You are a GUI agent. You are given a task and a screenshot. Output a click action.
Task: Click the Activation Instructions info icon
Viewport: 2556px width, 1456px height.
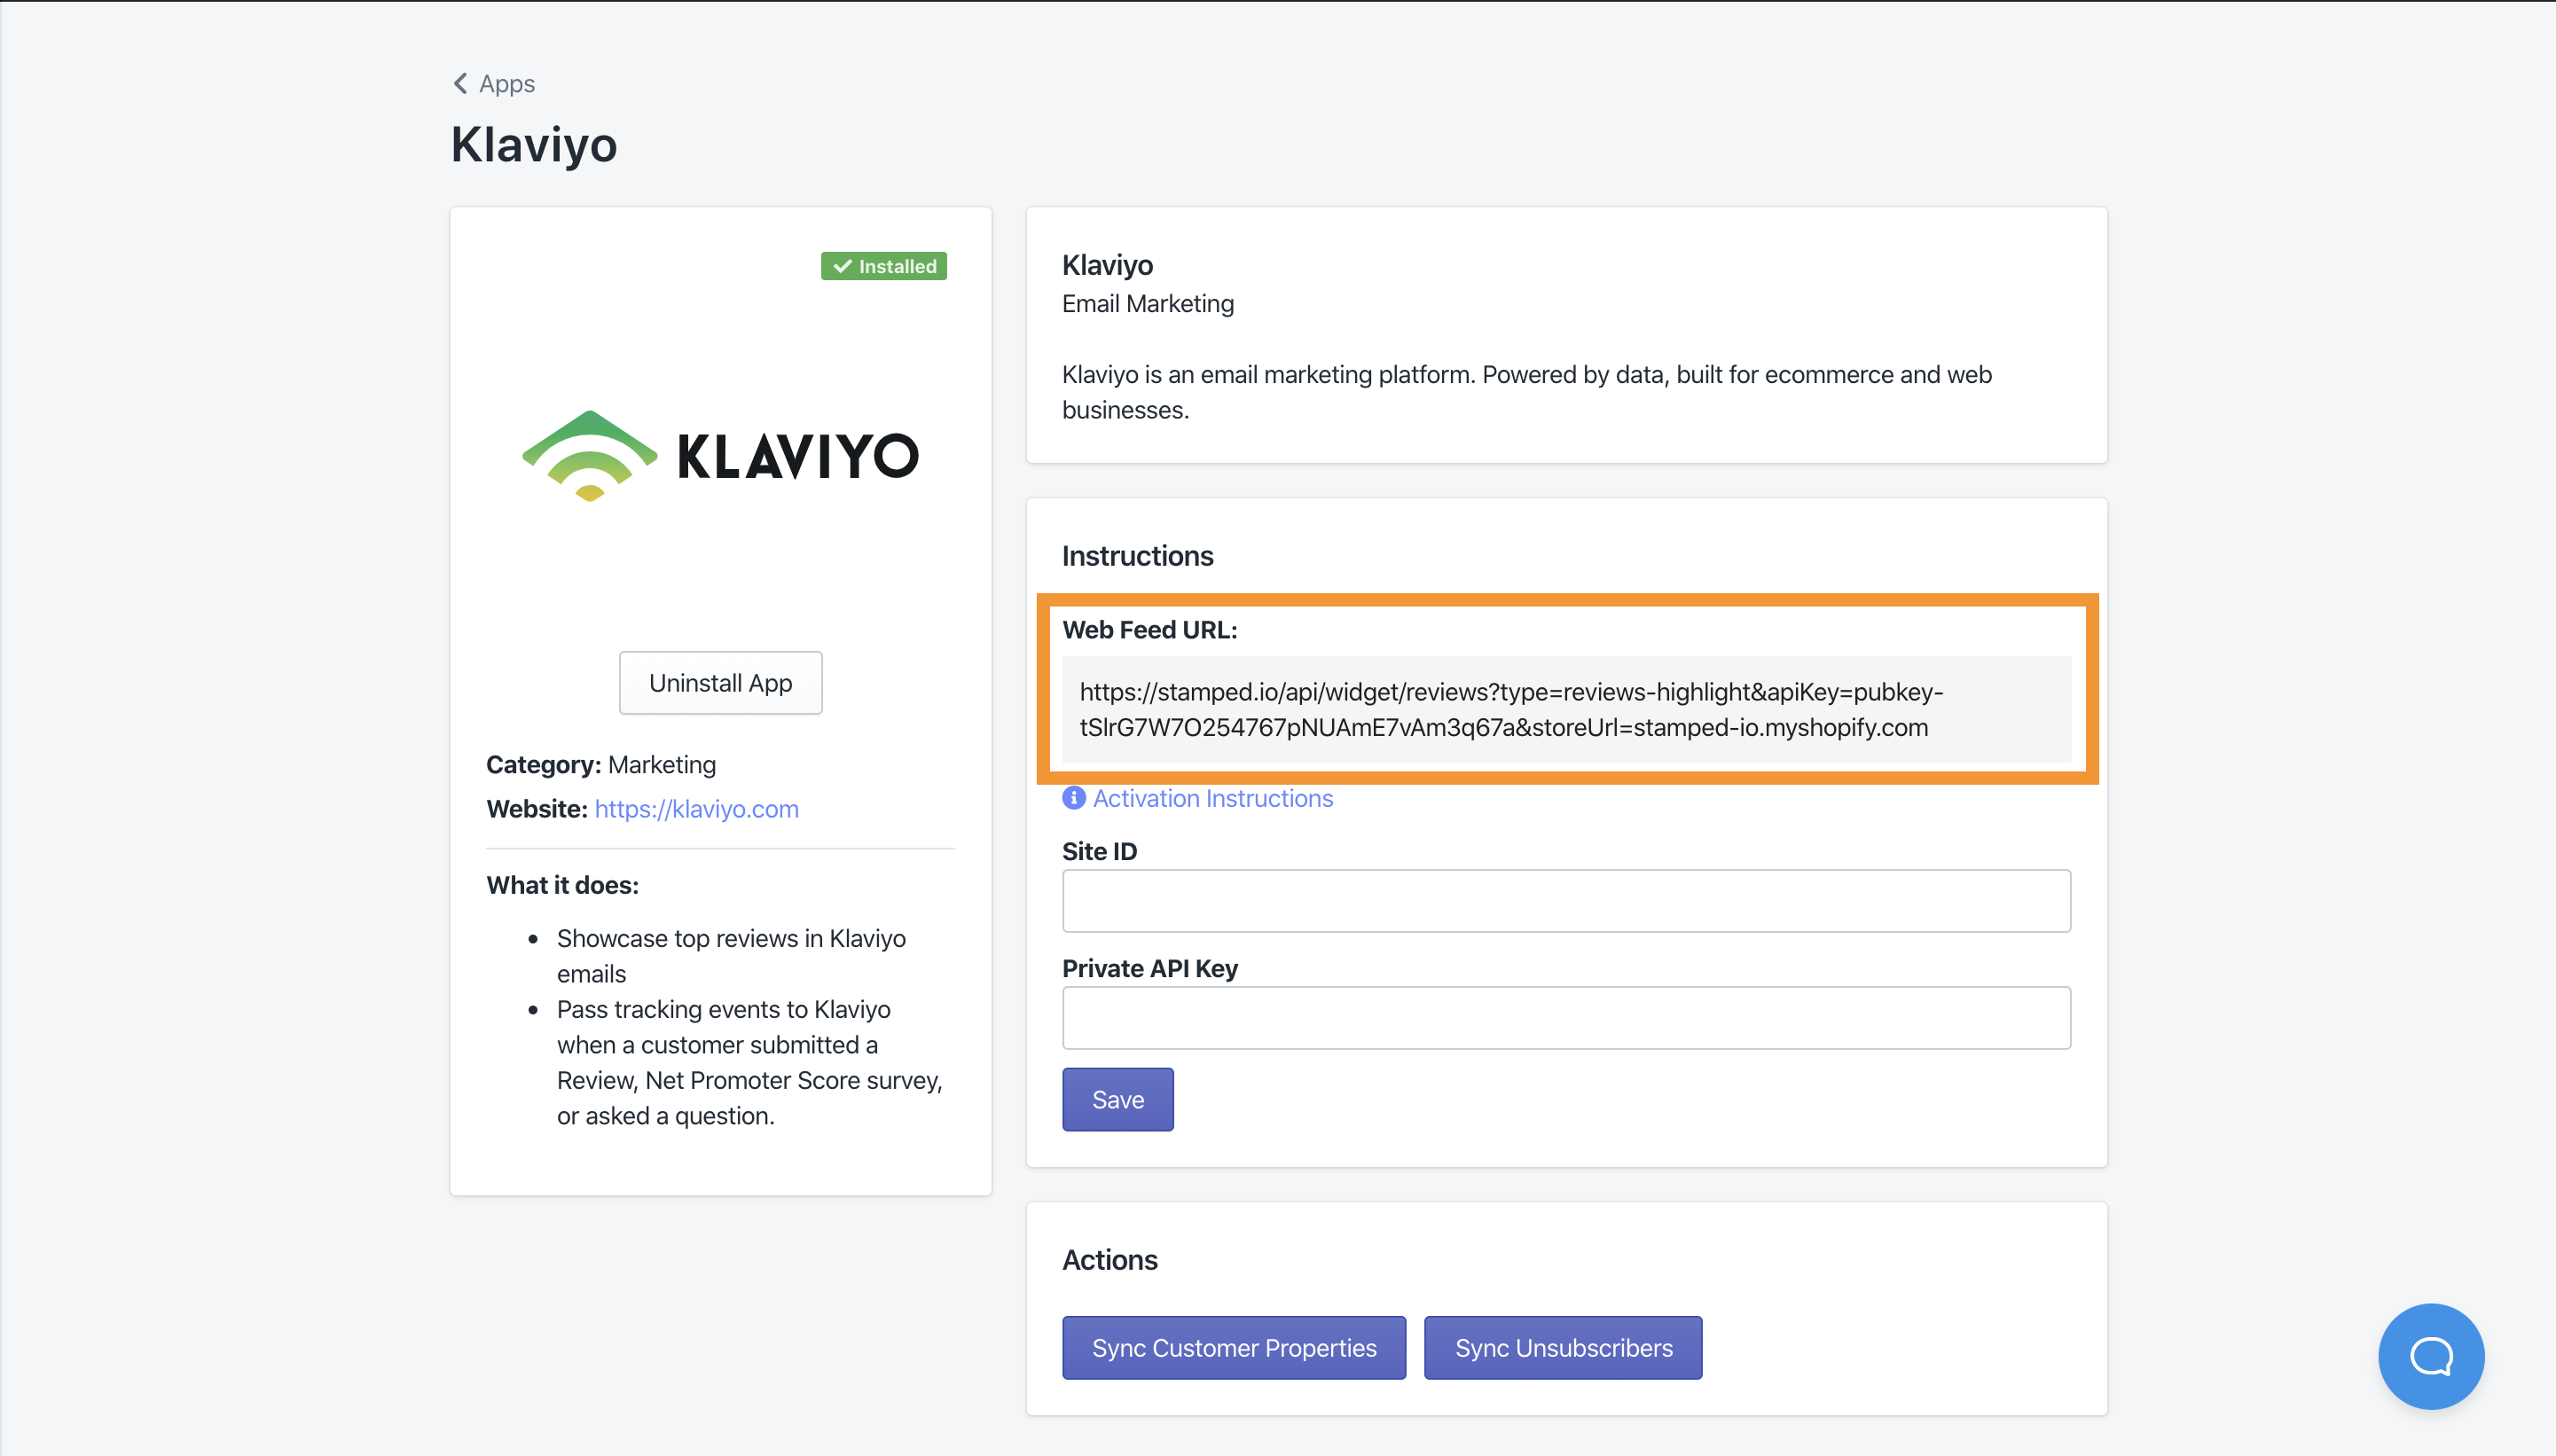1073,798
